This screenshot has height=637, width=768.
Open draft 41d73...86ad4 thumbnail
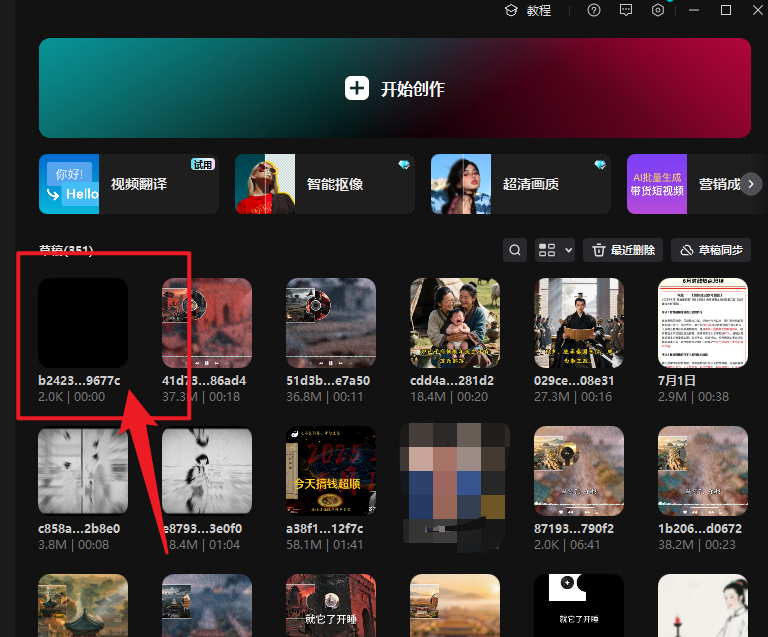coord(207,322)
